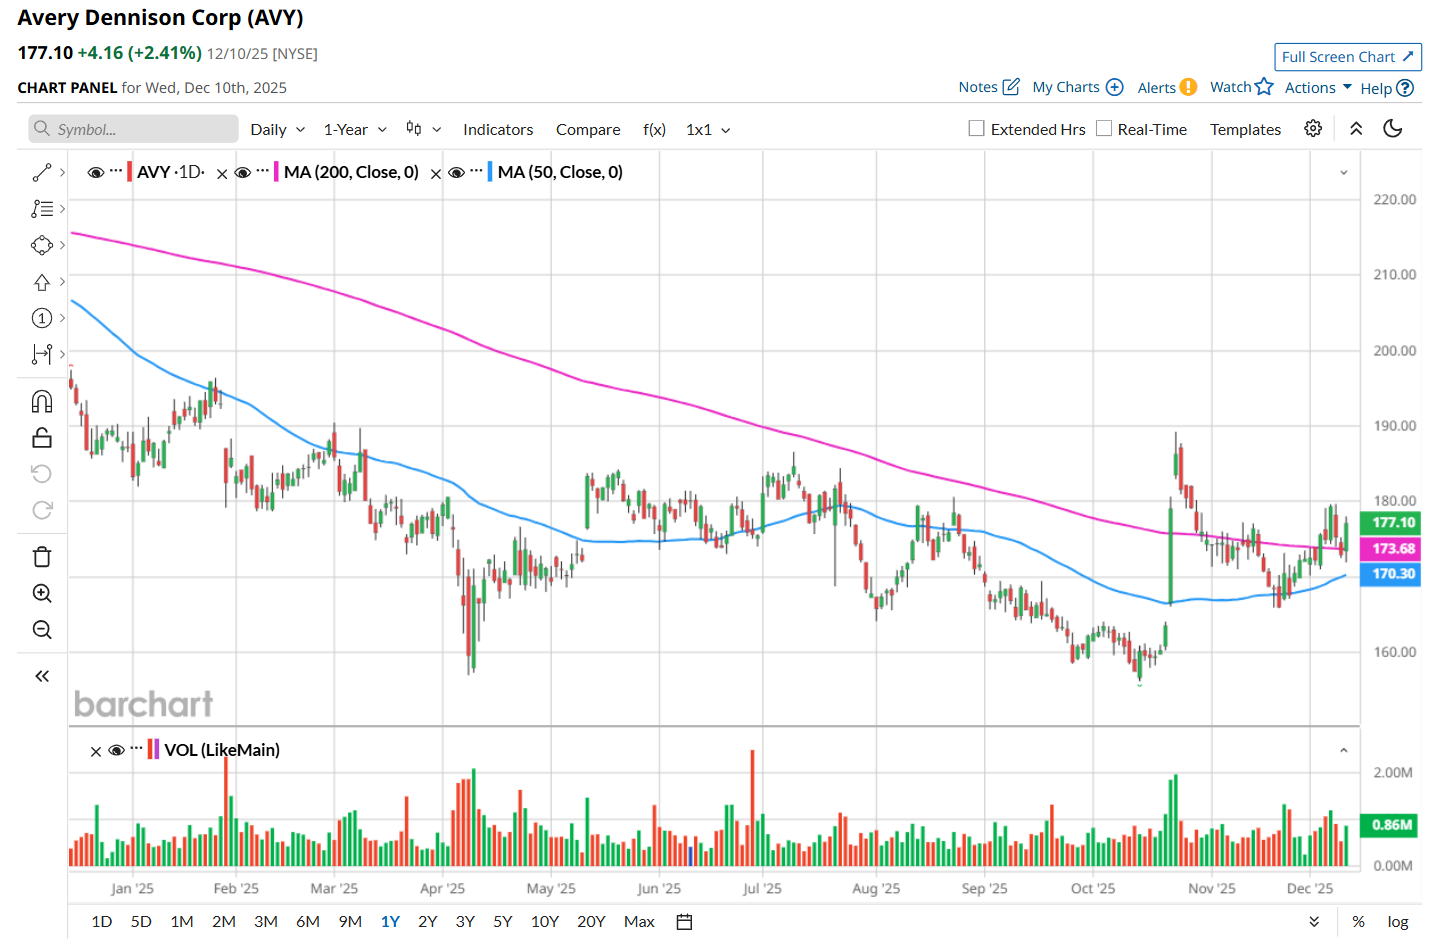Remove the VOL indicator pane

96,751
